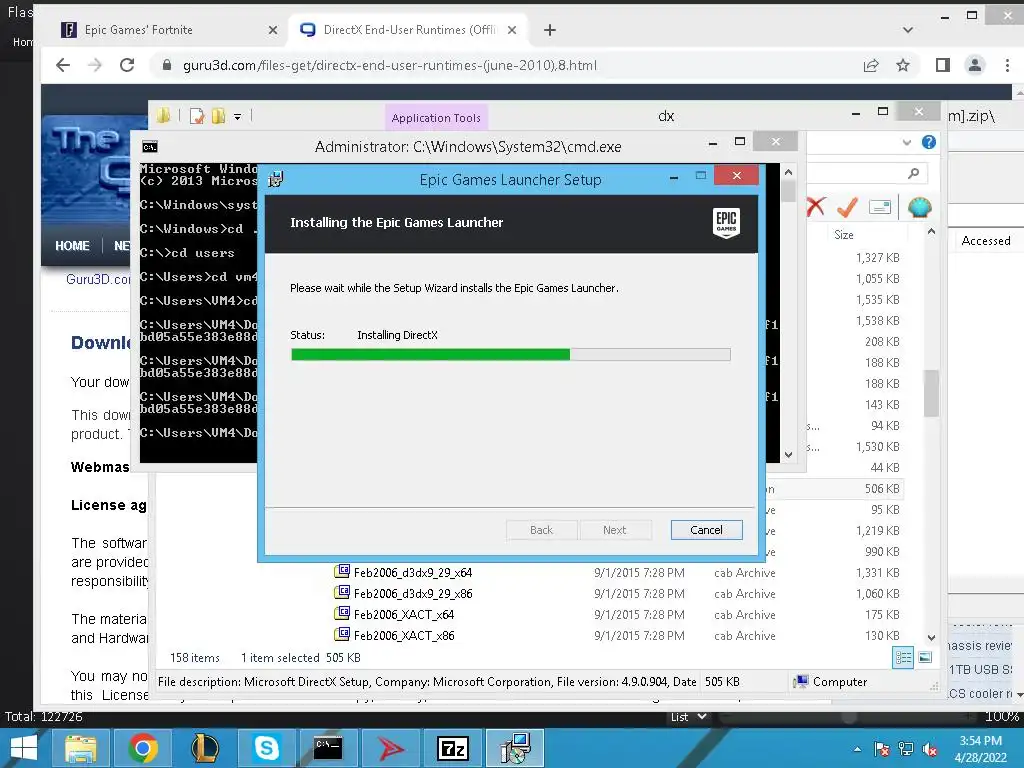Screen dimensions: 1024x768
Task: Open Google Chrome from the taskbar
Action: (142, 748)
